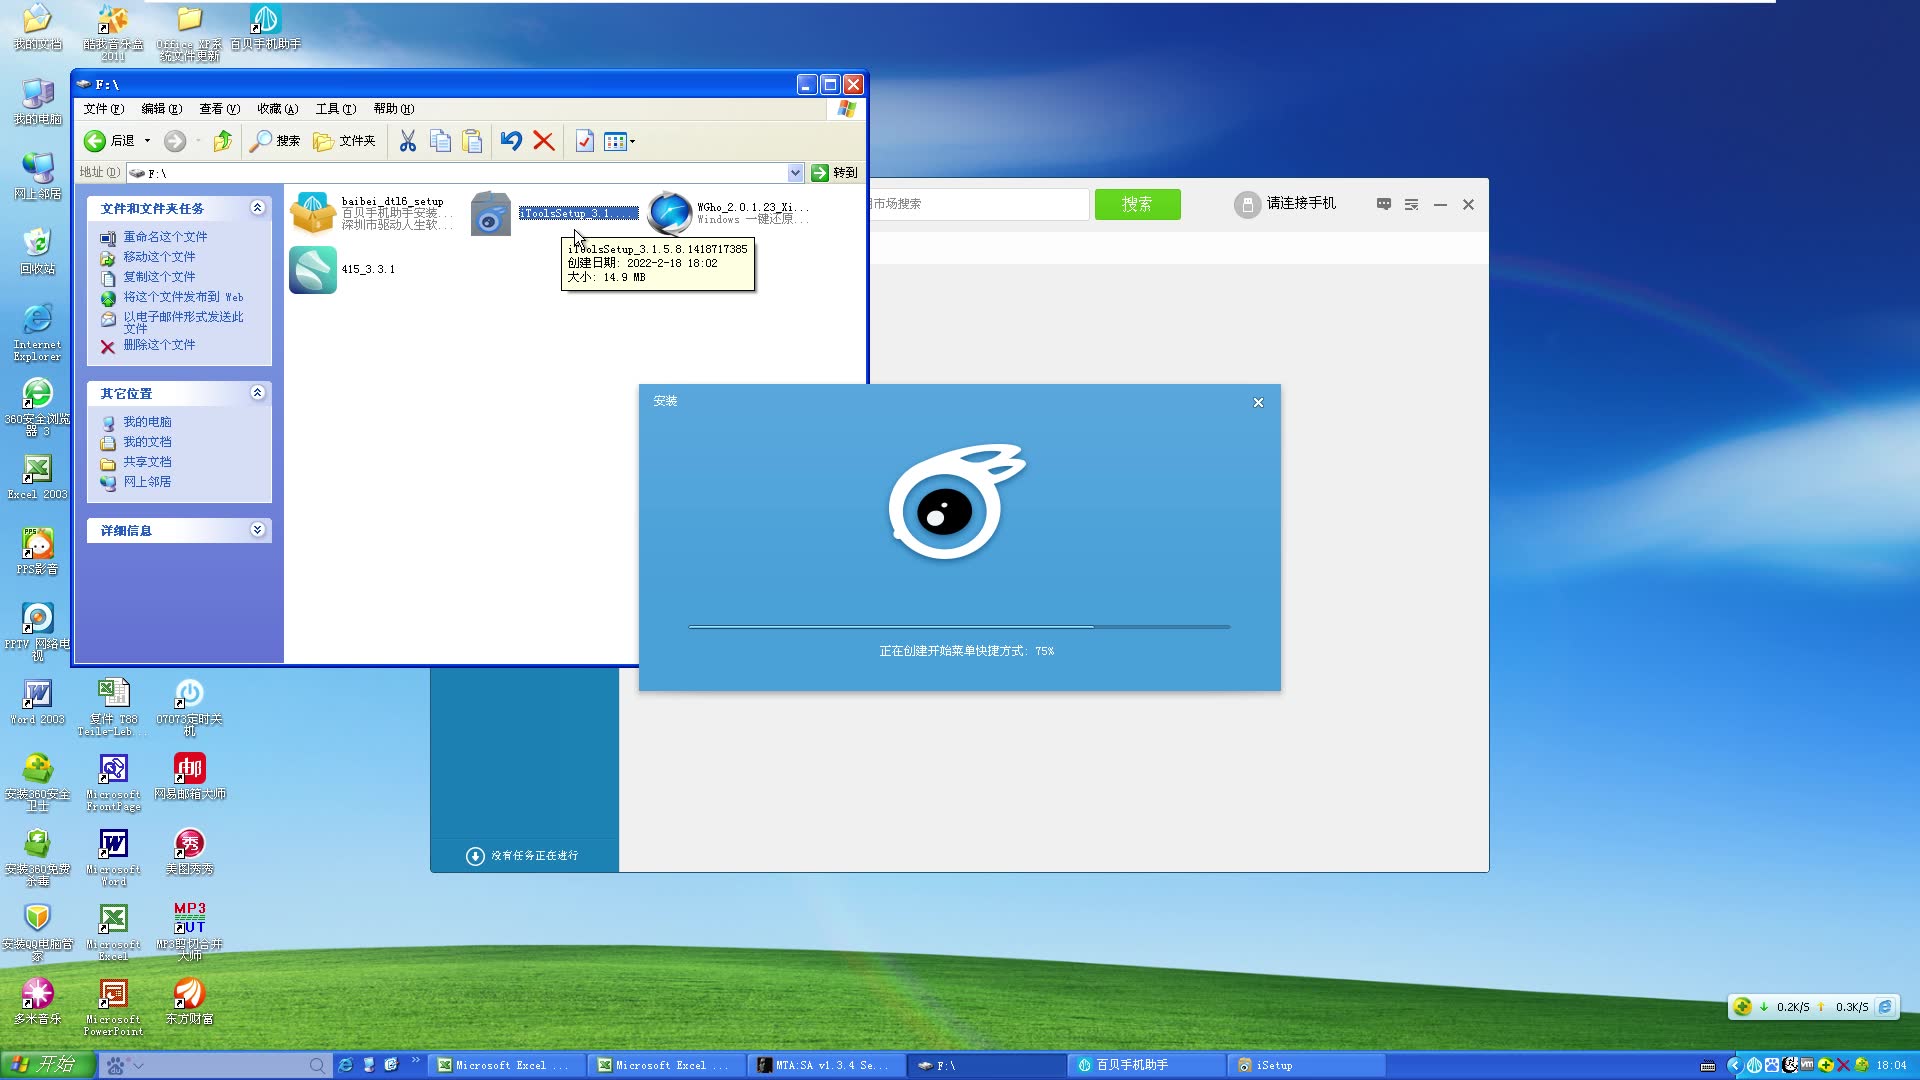1920x1080 pixels.
Task: Open the address bar dropdown
Action: pyautogui.click(x=795, y=172)
